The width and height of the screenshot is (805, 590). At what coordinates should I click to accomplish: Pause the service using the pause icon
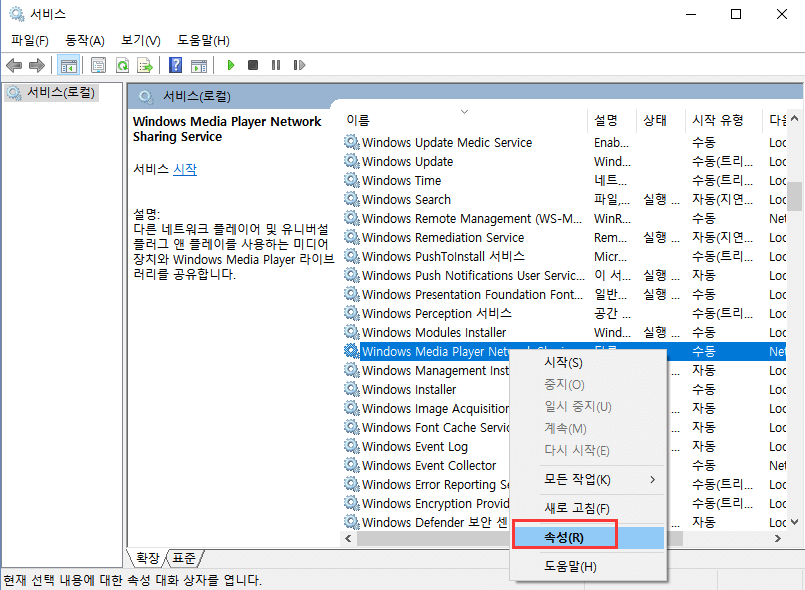click(276, 65)
